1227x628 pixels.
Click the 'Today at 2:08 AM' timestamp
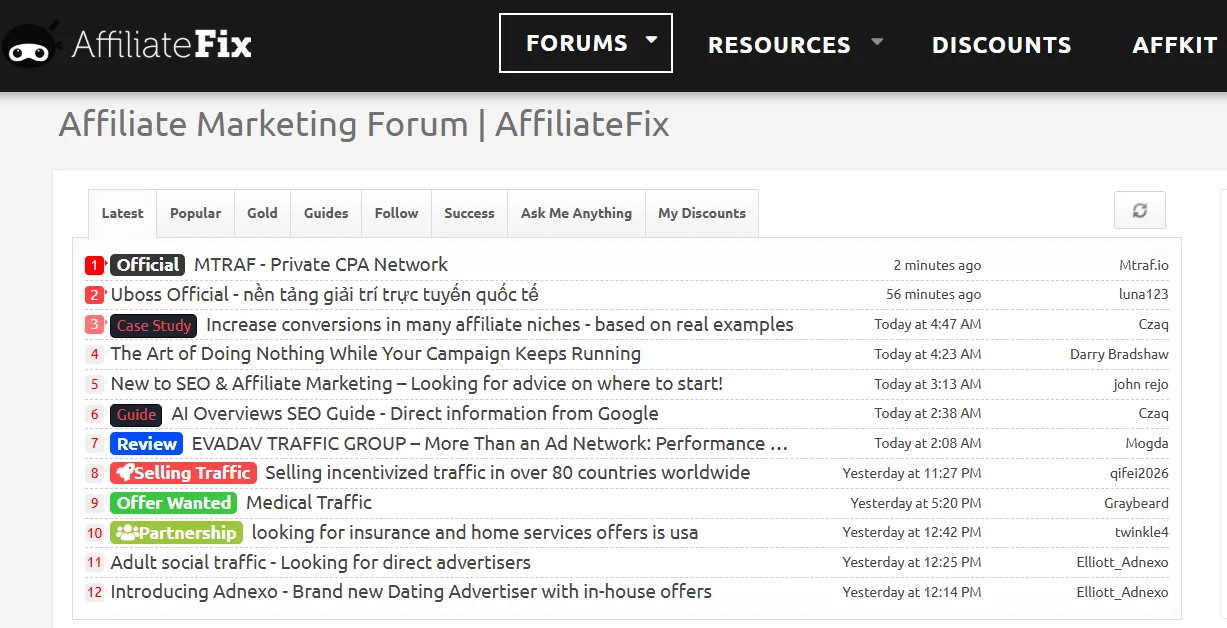click(x=928, y=443)
